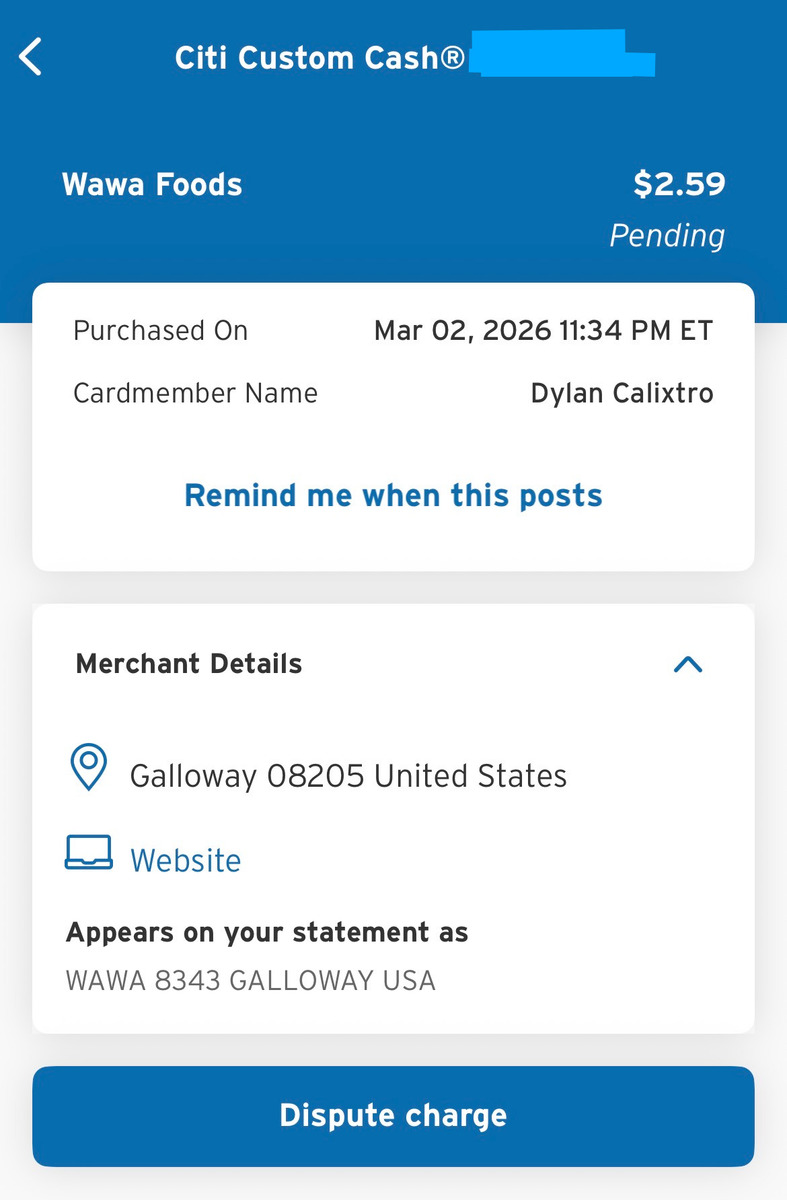Viewport: 787px width, 1200px height.
Task: Click the Purchased On label
Action: 160,331
